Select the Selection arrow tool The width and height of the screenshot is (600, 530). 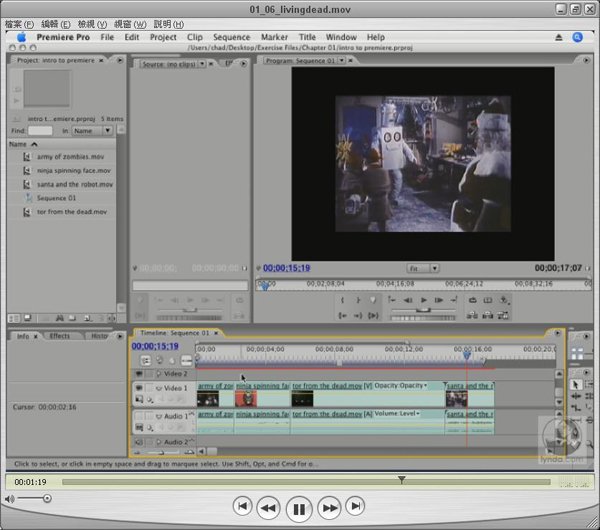pyautogui.click(x=576, y=385)
